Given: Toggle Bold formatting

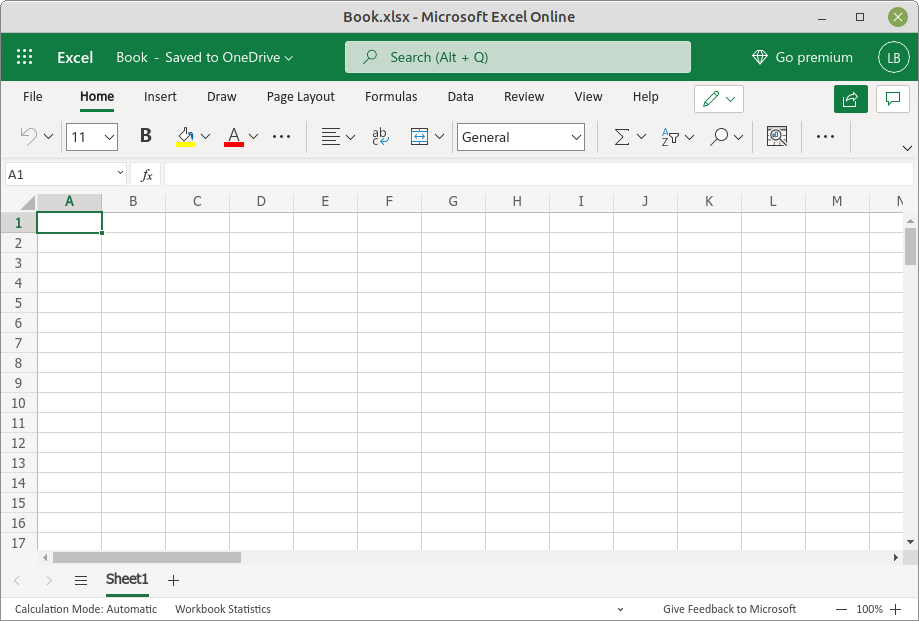Looking at the screenshot, I should coord(145,137).
